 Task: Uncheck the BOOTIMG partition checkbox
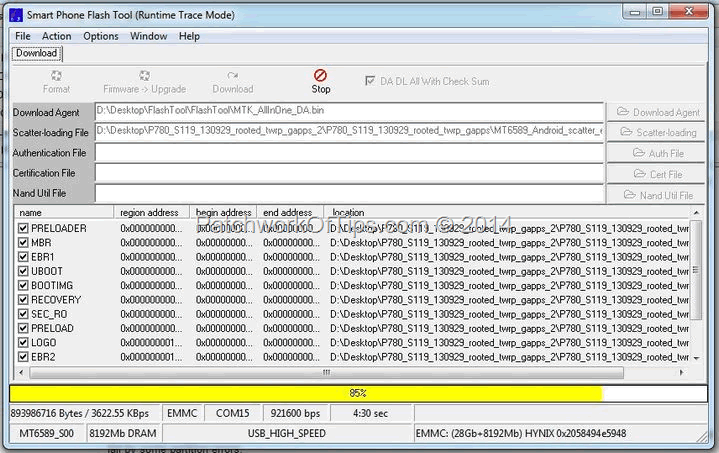point(23,285)
